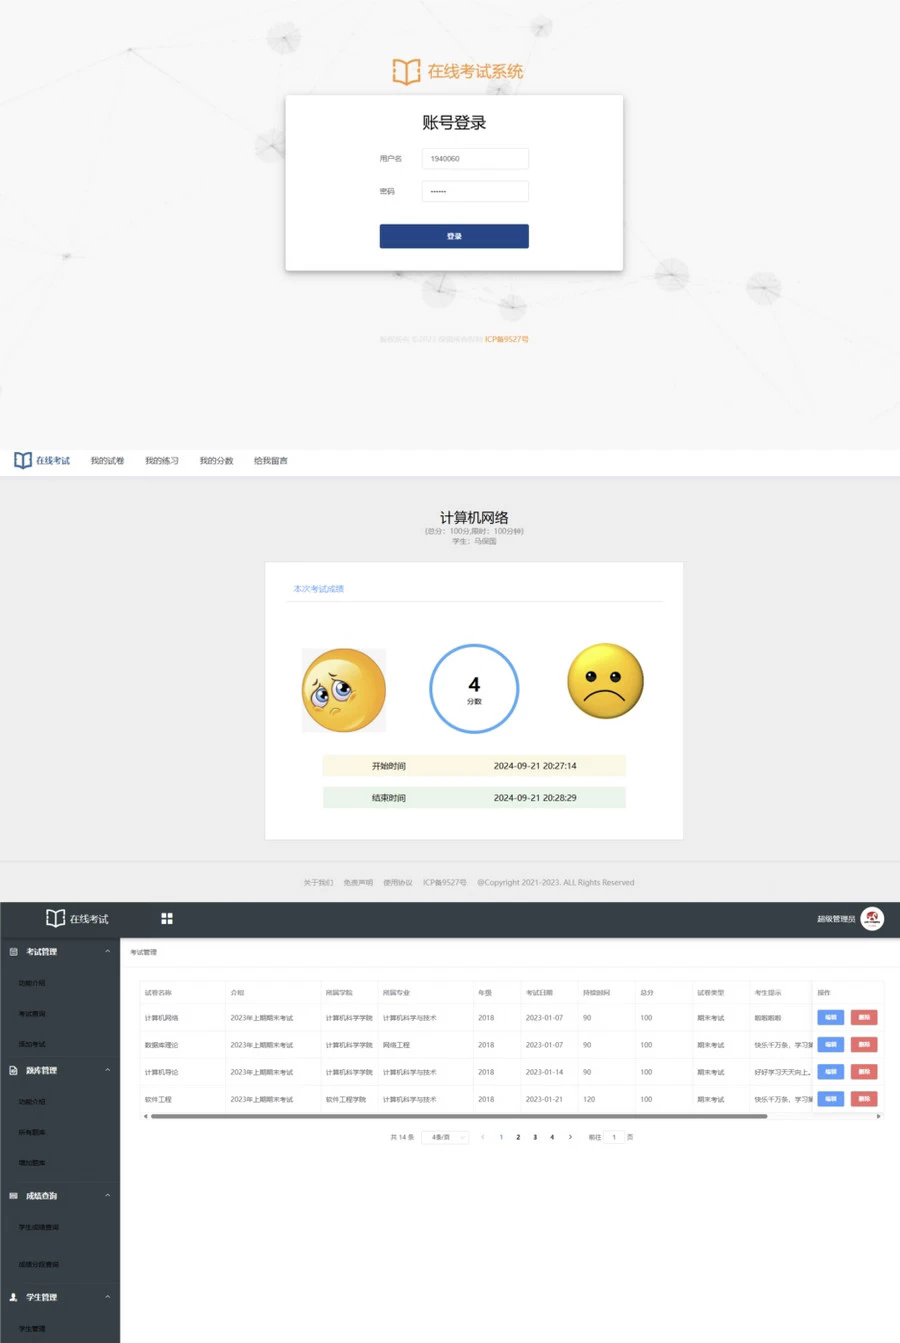Open the 超级管理员 avatar in the top right

point(872,918)
